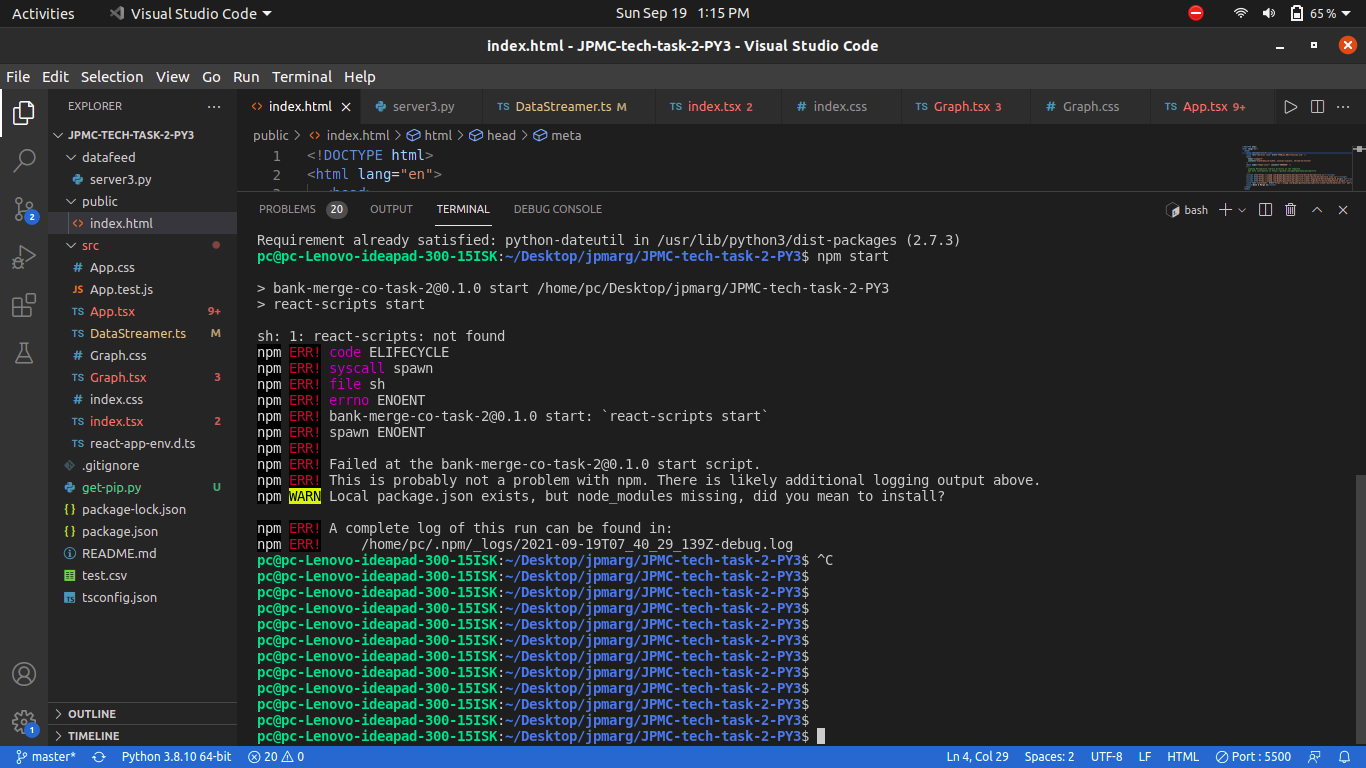Switch to the DEBUG CONSOLE tab
Screen dimensions: 1366x768
click(x=557, y=209)
